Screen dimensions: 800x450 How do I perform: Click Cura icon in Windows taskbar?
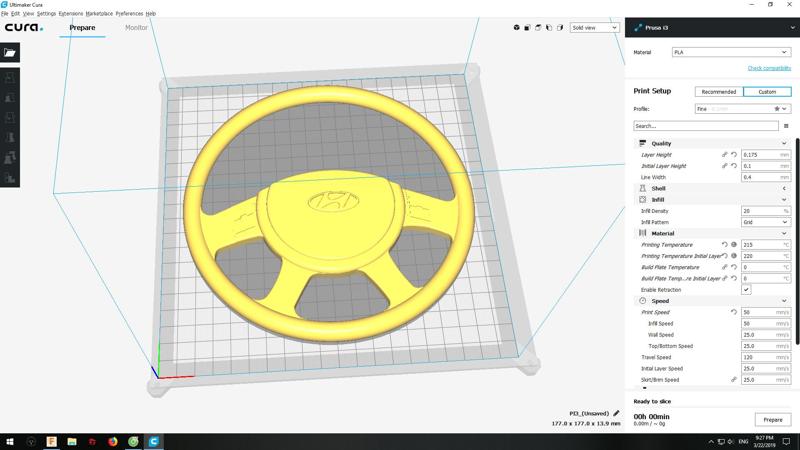(x=154, y=441)
